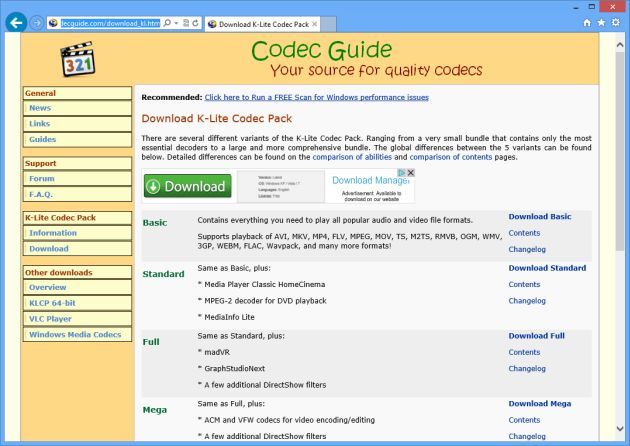Open Contents link for Mega variant
630x446 pixels.
pos(524,420)
